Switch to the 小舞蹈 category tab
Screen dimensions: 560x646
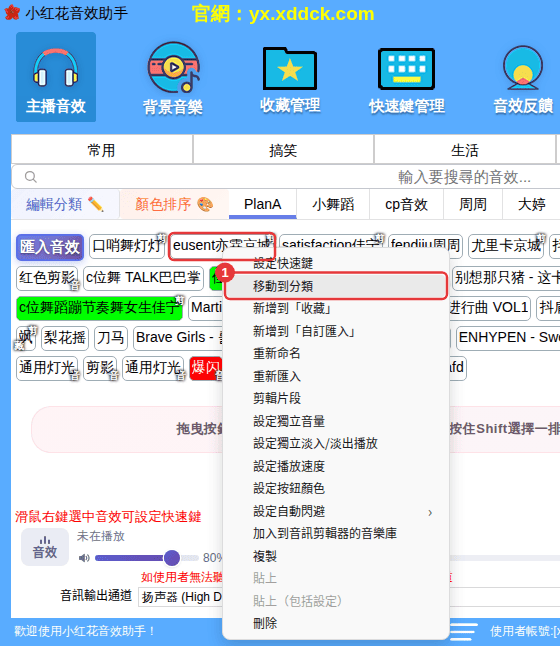(x=333, y=204)
